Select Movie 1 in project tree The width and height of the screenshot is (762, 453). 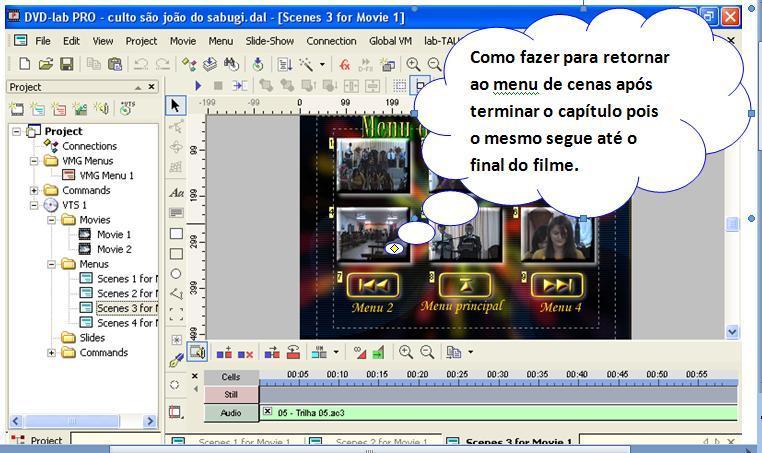click(x=114, y=235)
